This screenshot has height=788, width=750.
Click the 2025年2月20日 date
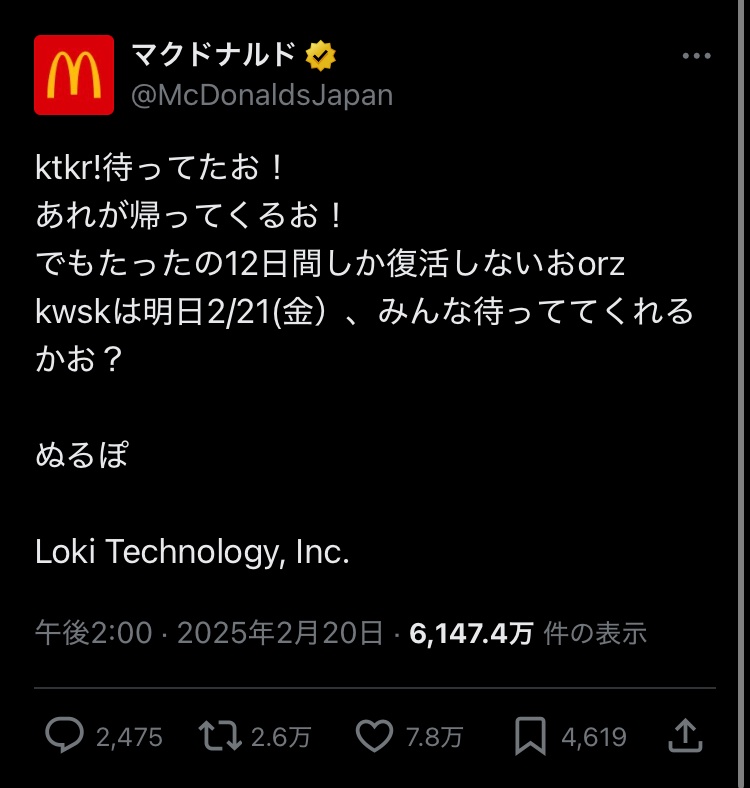pyautogui.click(x=280, y=632)
